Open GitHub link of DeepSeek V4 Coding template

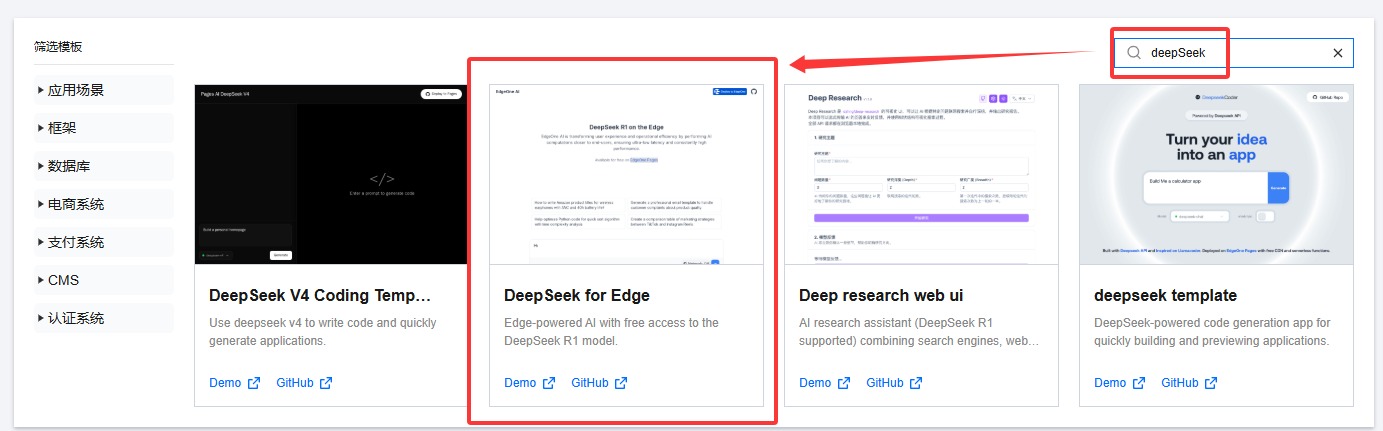[x=295, y=383]
